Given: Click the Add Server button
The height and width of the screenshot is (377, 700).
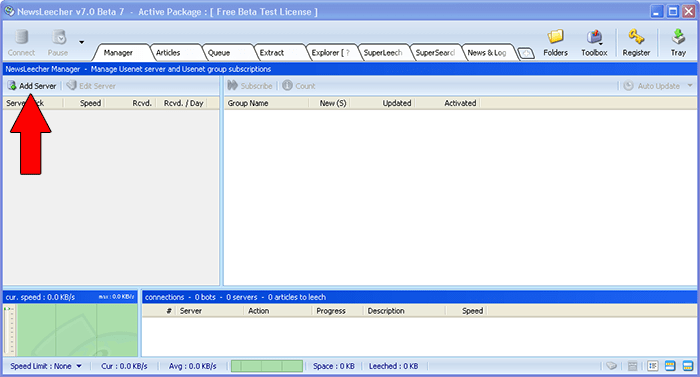Looking at the screenshot, I should coord(32,86).
